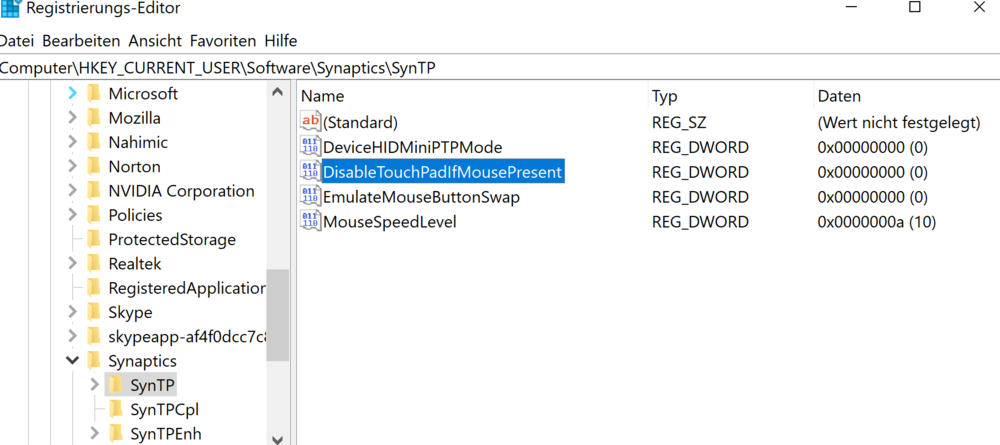Collapse the Synaptics registry key
The height and width of the screenshot is (445, 1000).
72,361
